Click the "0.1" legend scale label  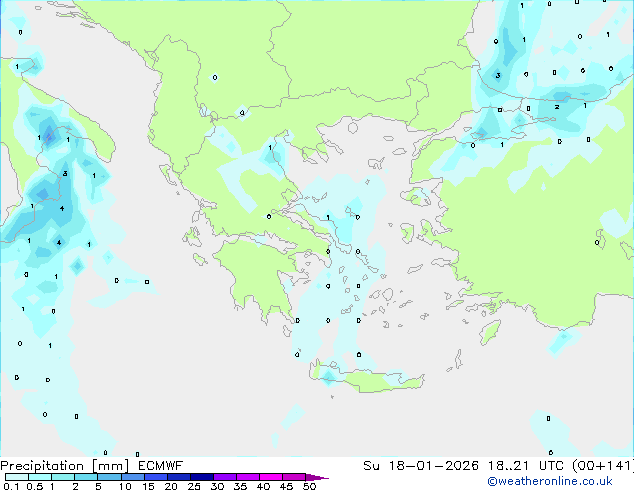pyautogui.click(x=11, y=486)
